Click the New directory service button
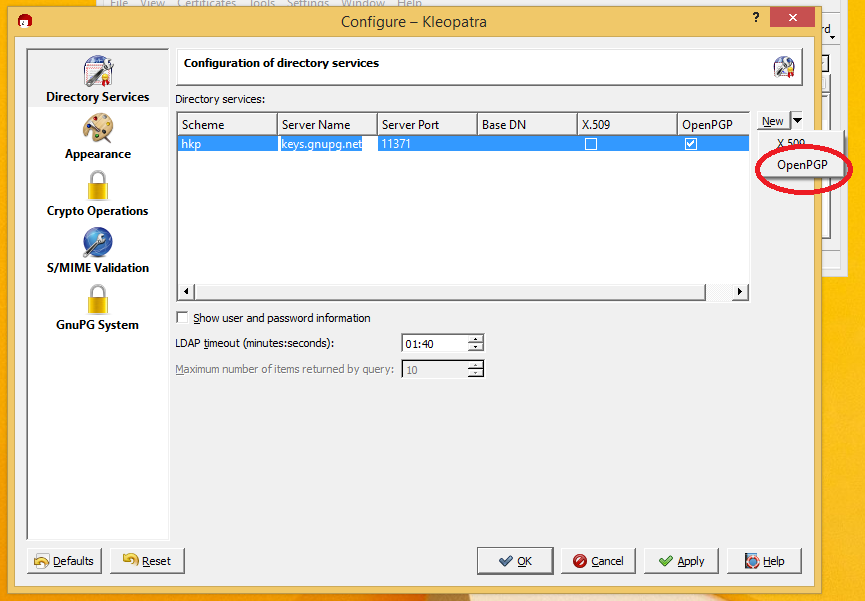Screen dimensions: 865x601 pyautogui.click(x=773, y=121)
